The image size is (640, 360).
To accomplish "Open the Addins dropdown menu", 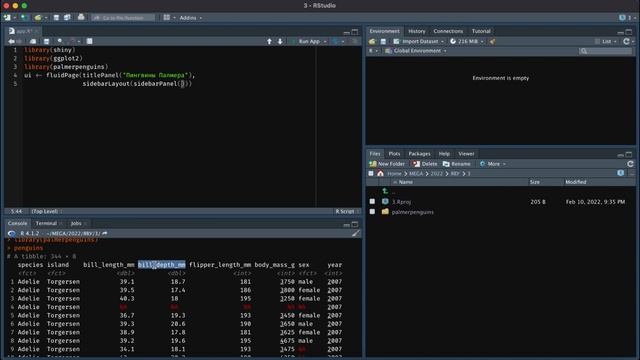I will point(191,18).
